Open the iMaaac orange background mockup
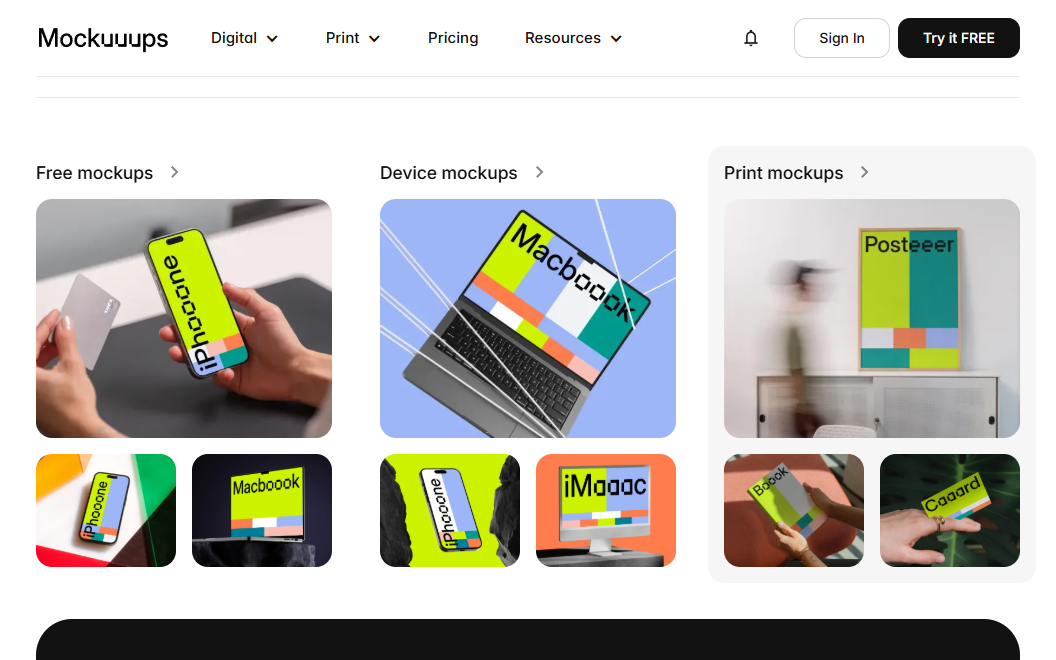Screen dimensions: 1056x660 (x=606, y=510)
